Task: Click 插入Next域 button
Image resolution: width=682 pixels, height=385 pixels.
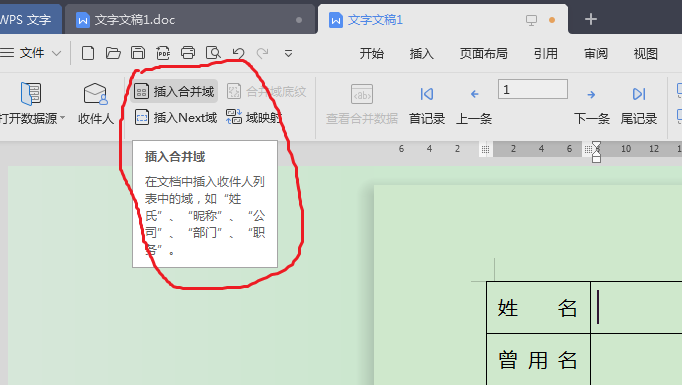Action: (176, 117)
